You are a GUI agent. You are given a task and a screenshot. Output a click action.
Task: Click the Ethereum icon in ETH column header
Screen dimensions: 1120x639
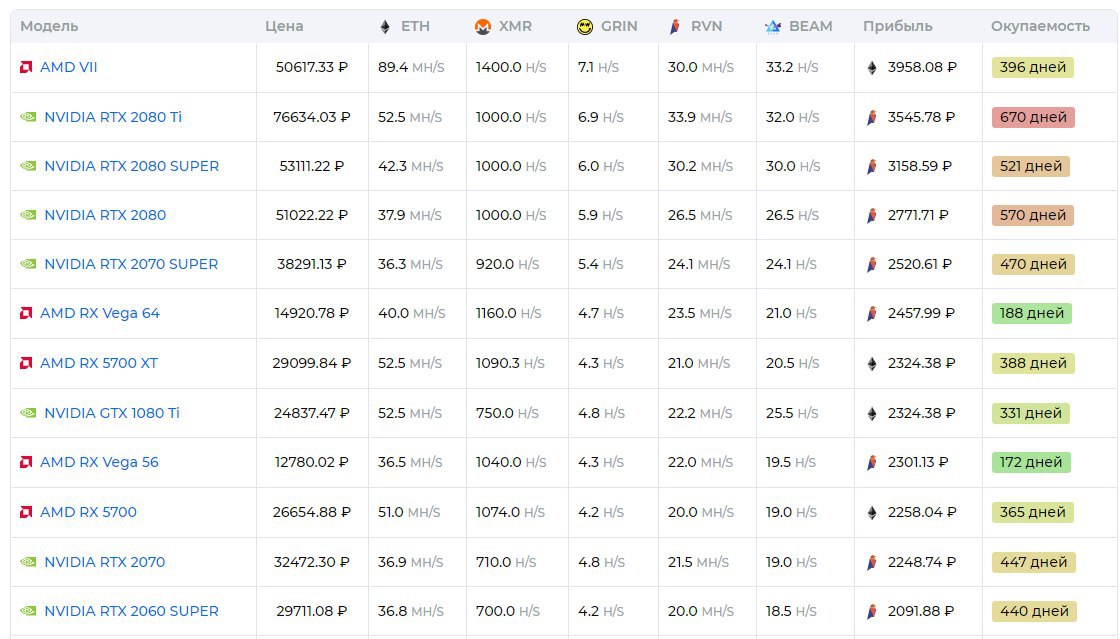click(x=385, y=27)
